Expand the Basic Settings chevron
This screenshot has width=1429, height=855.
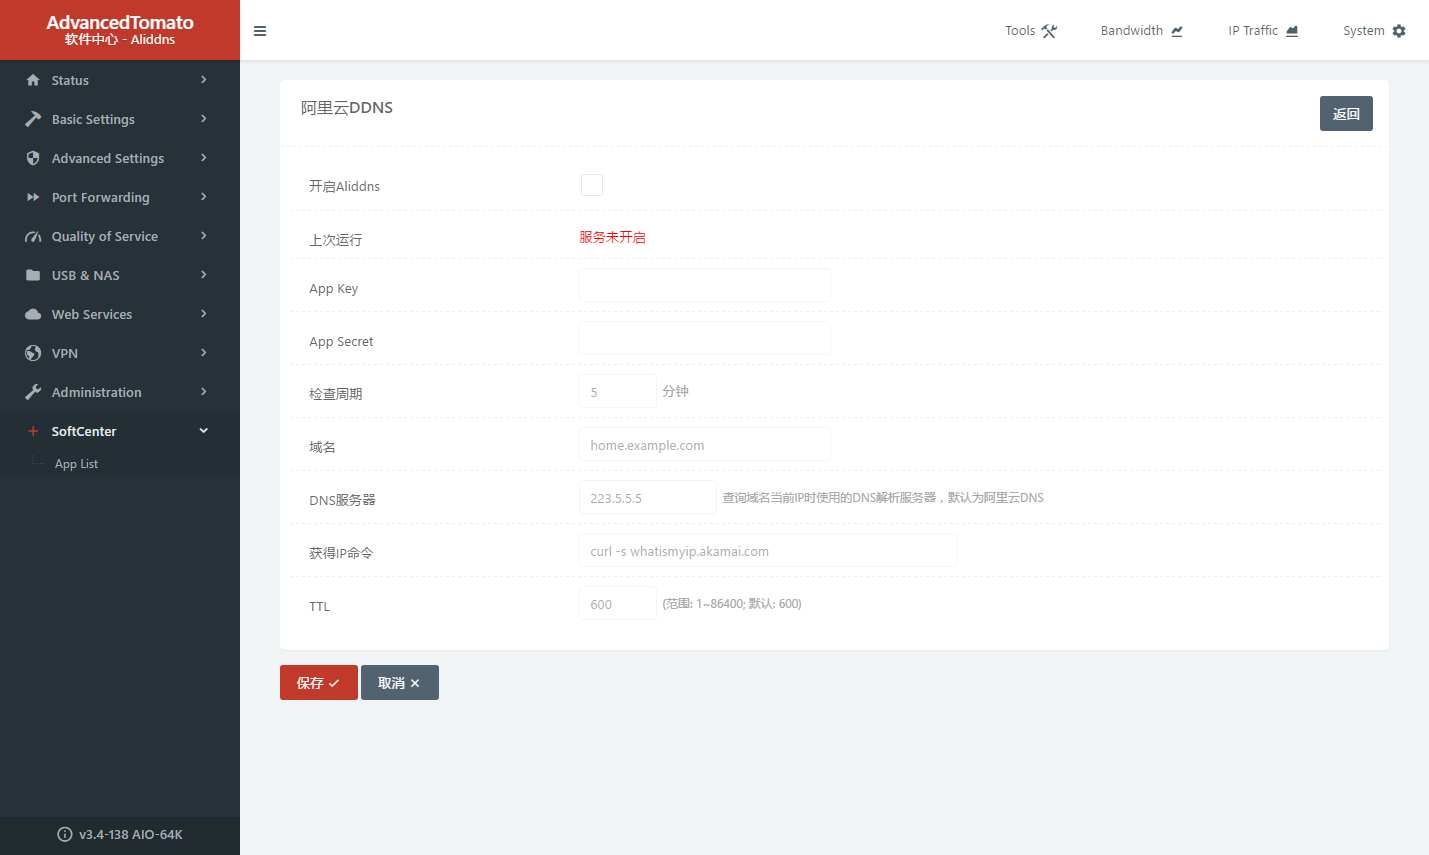204,119
